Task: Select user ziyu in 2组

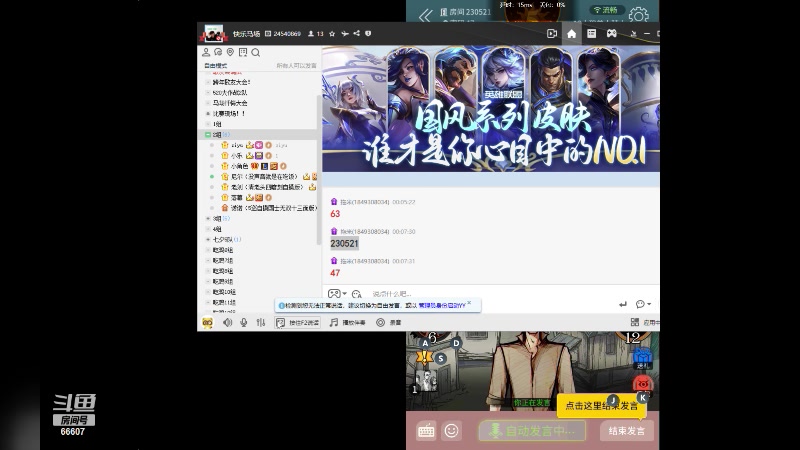Action: point(236,145)
